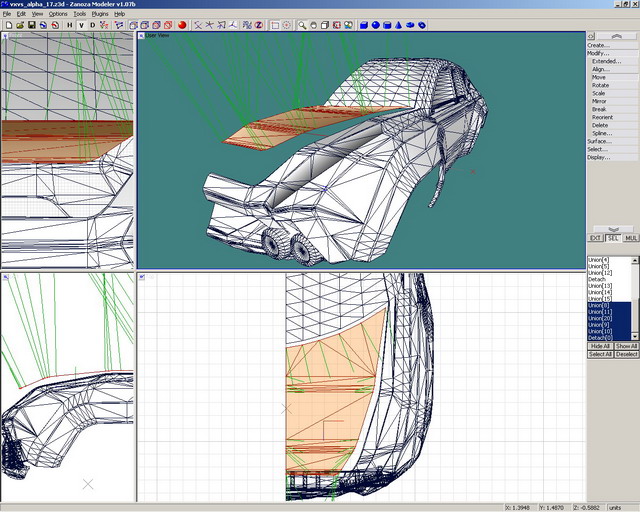This screenshot has width=640, height=512.
Task: Expand the Surface... command group
Action: pos(599,141)
